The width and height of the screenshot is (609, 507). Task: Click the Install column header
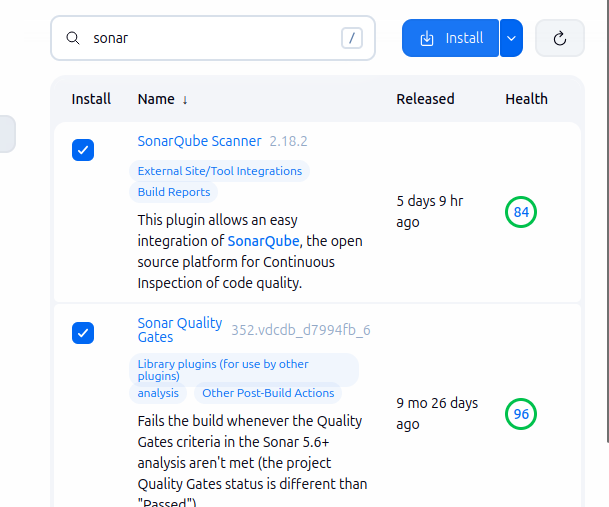91,99
